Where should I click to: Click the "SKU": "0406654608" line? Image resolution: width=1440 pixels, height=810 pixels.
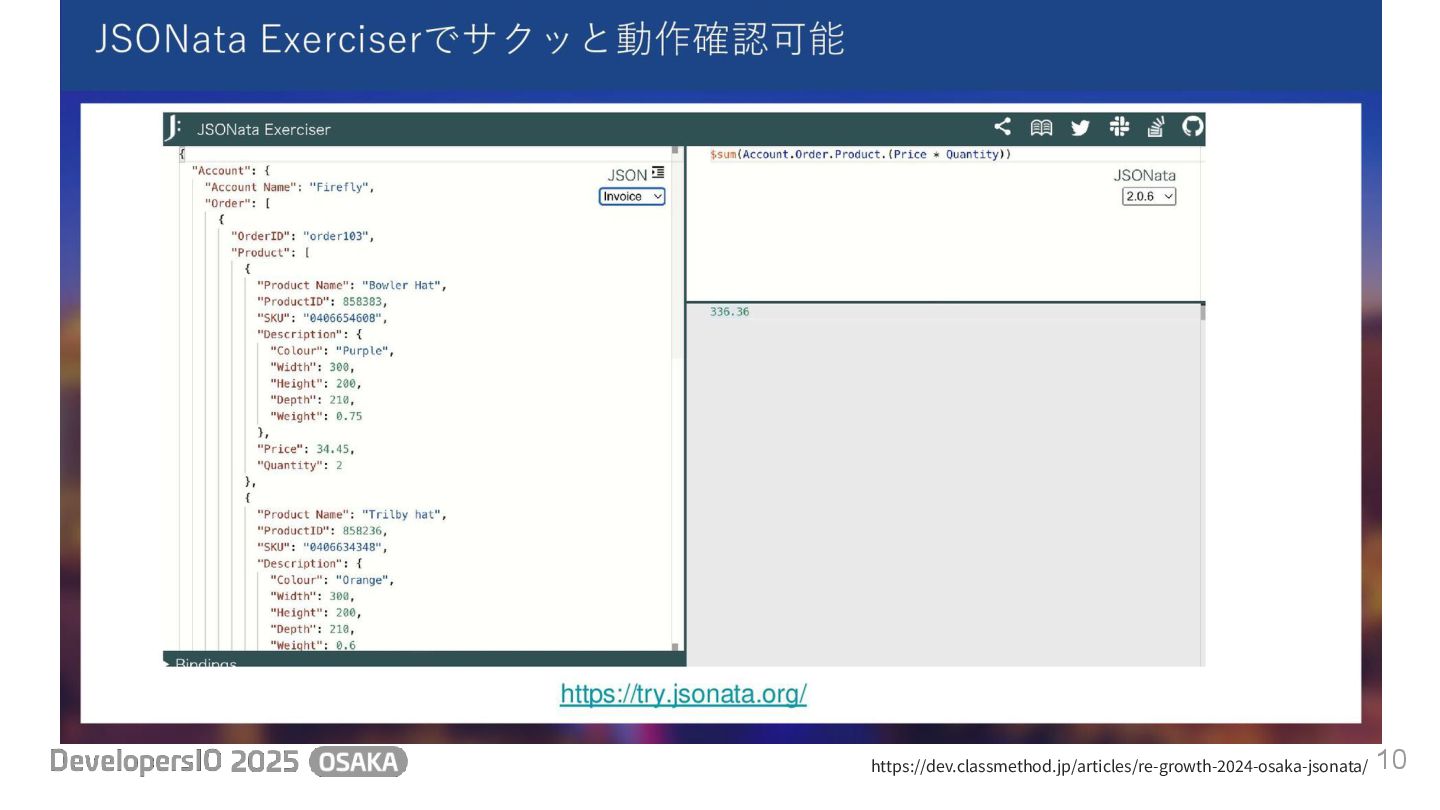click(322, 318)
